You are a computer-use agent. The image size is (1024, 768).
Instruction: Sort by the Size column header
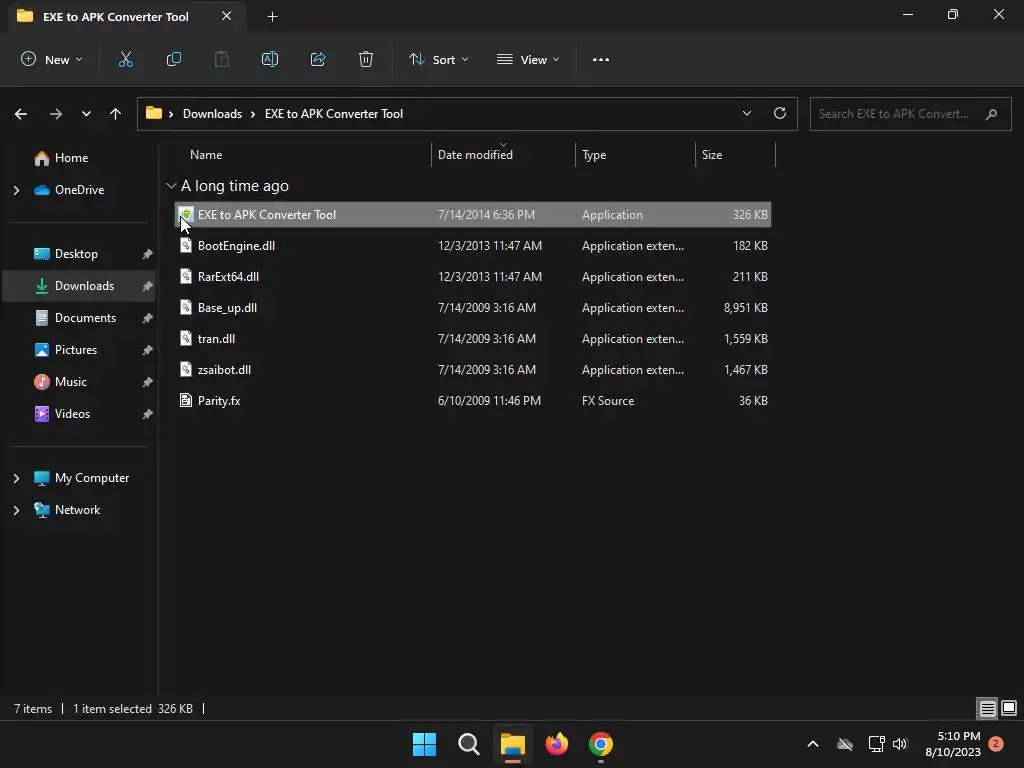(x=712, y=155)
